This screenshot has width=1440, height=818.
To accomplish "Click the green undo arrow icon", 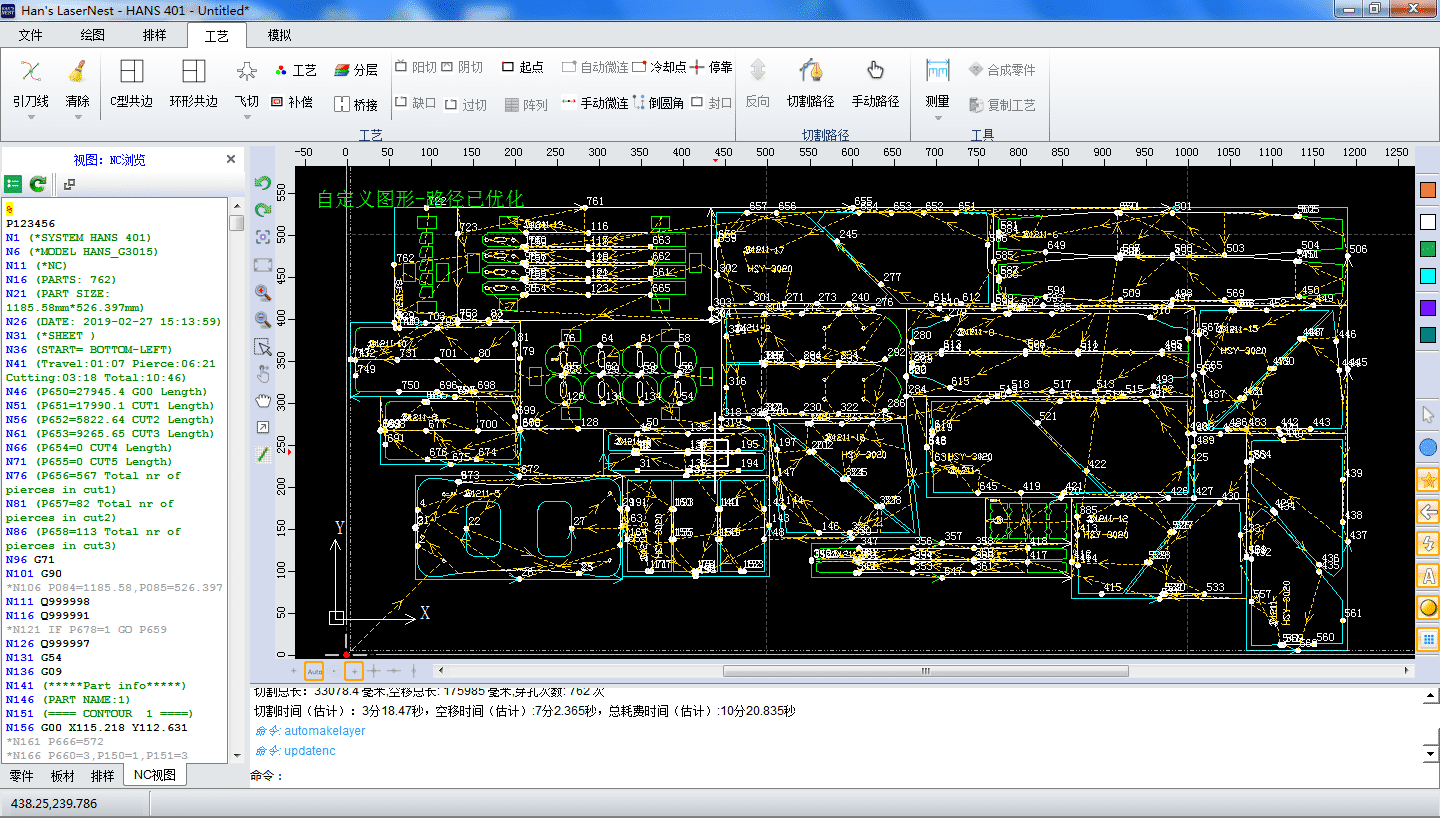I will point(263,183).
